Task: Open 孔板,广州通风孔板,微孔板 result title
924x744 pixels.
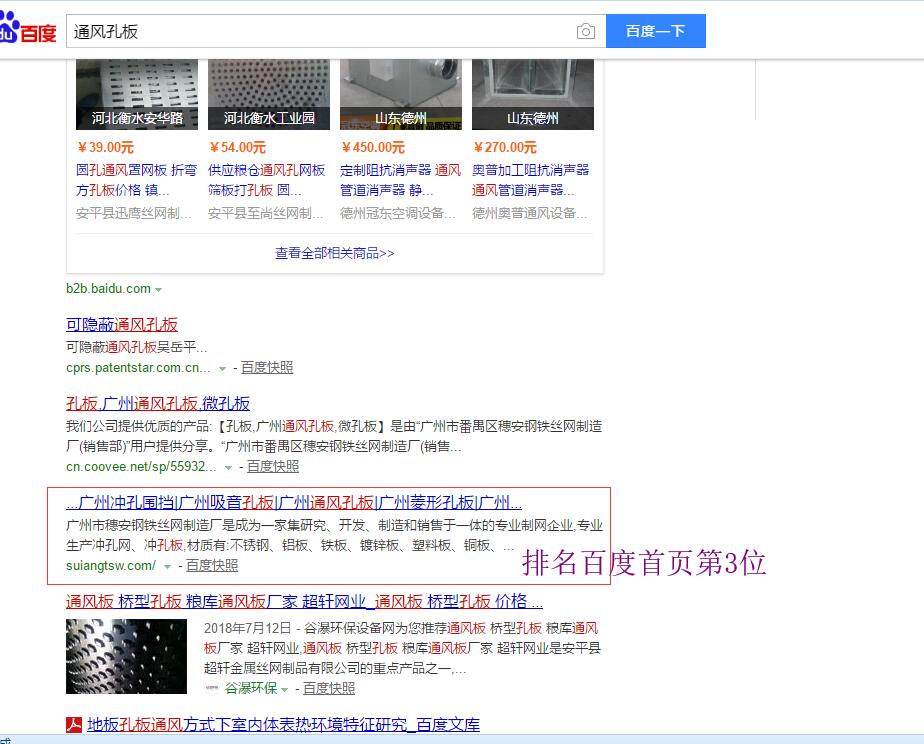Action: (x=158, y=404)
